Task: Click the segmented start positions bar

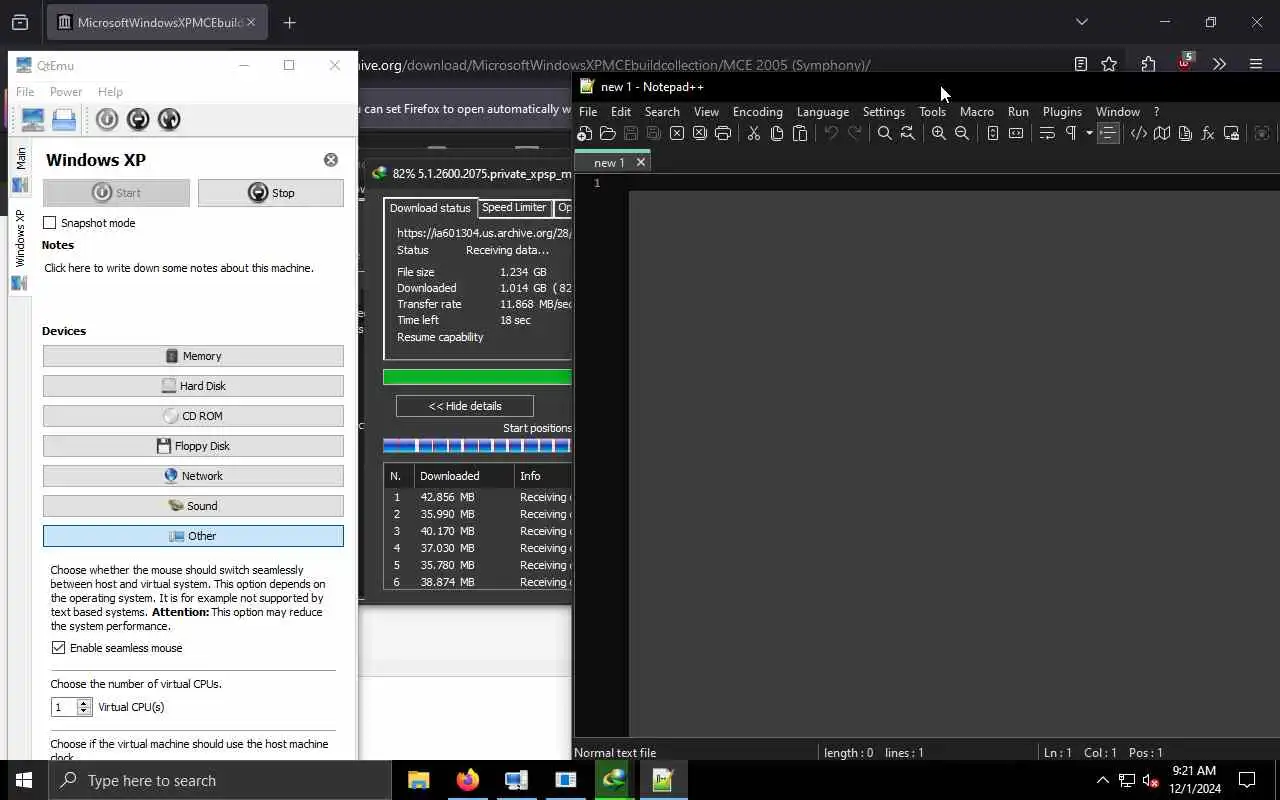Action: [477, 446]
